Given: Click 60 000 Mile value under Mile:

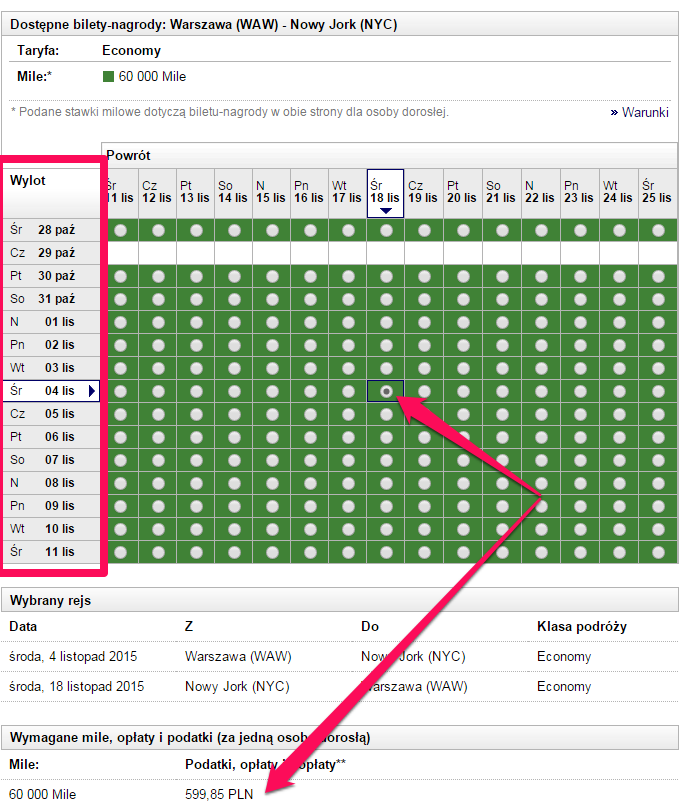Looking at the screenshot, I should click(x=42, y=794).
